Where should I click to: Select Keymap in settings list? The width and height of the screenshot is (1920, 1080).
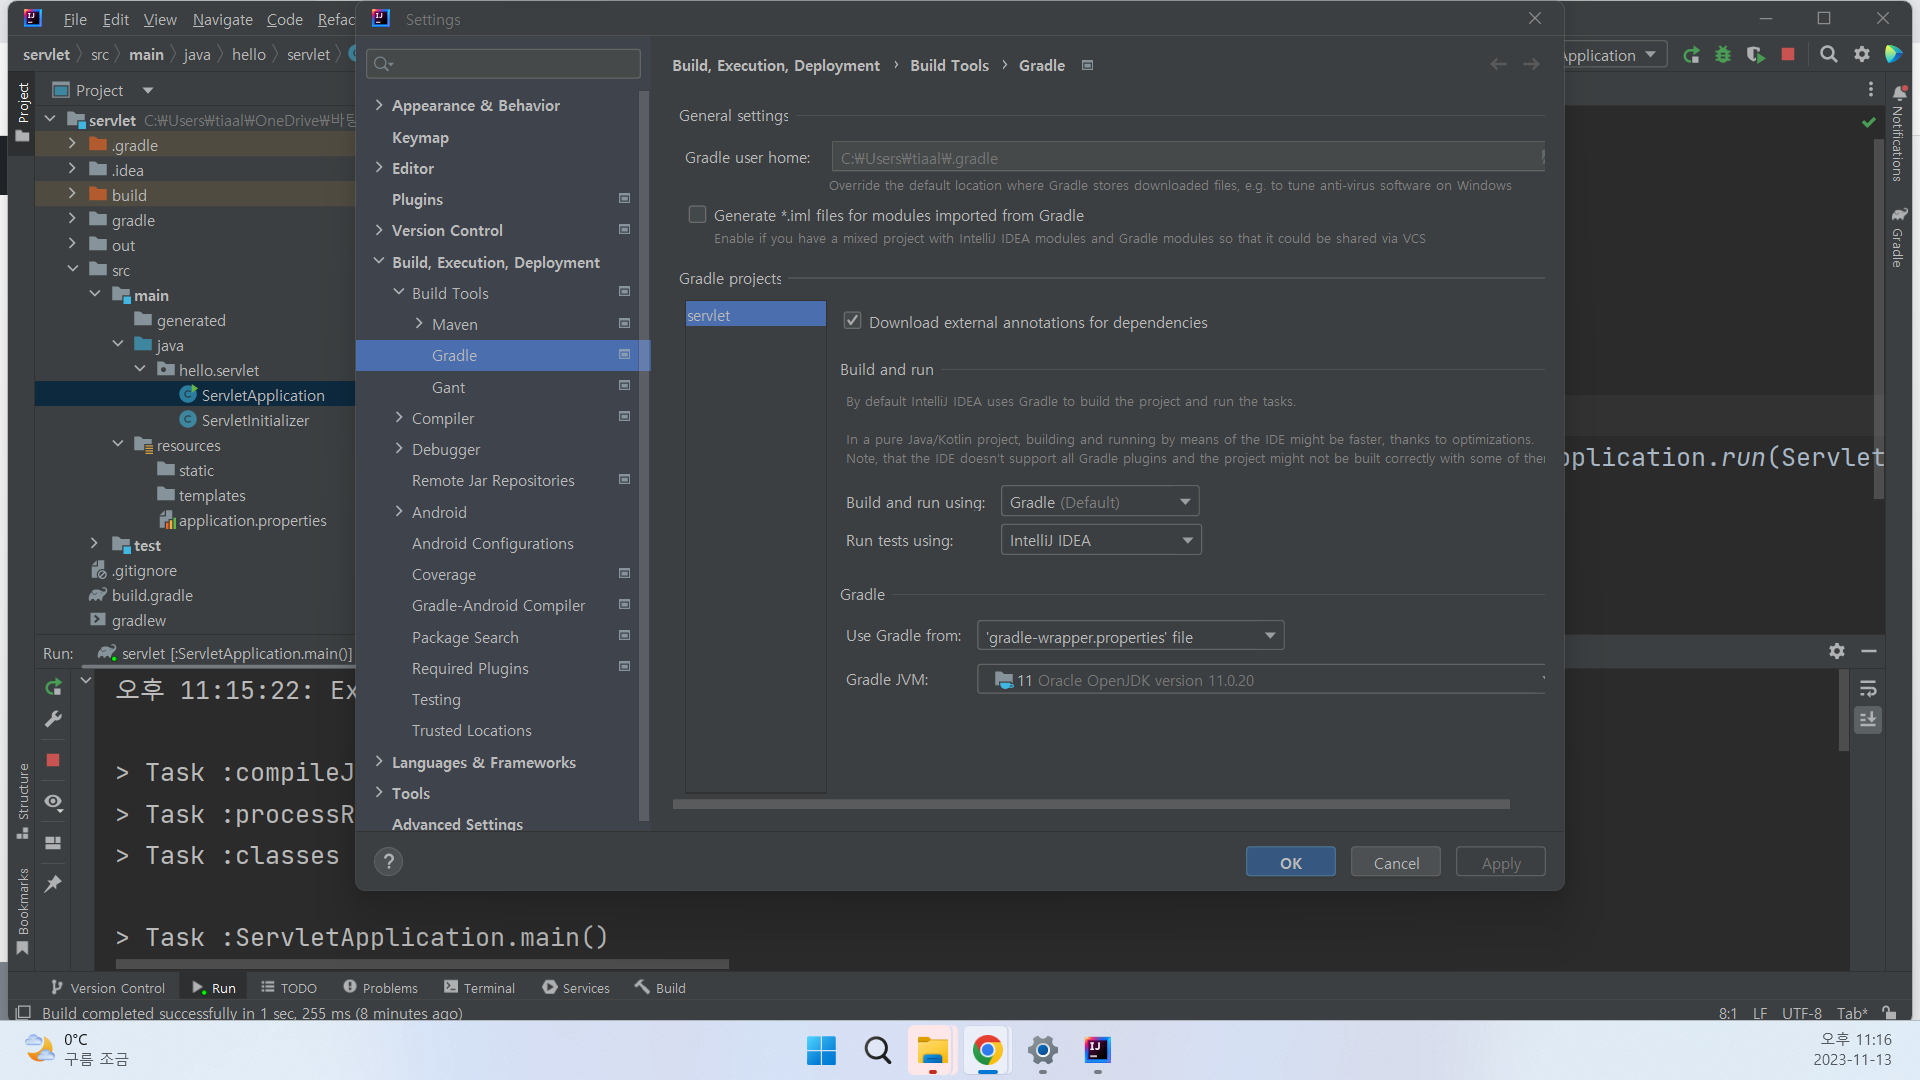[420, 137]
